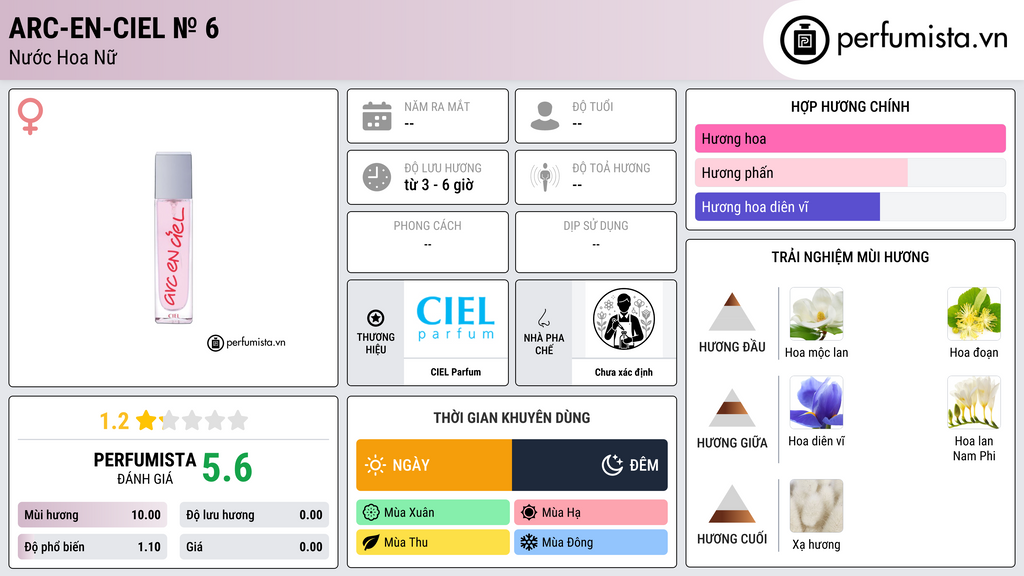
Task: Click the sillage person icon beside Độ toả hương
Action: pyautogui.click(x=545, y=177)
